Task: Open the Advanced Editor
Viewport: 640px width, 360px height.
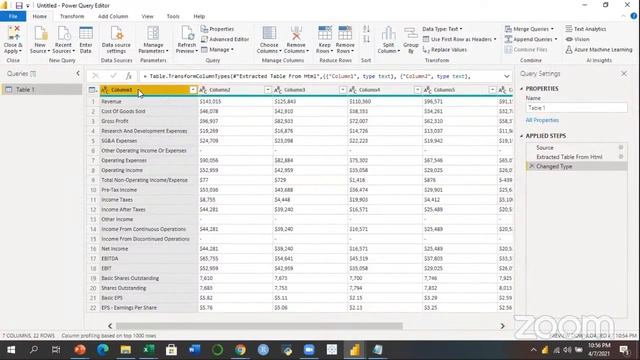Action: 225,39
